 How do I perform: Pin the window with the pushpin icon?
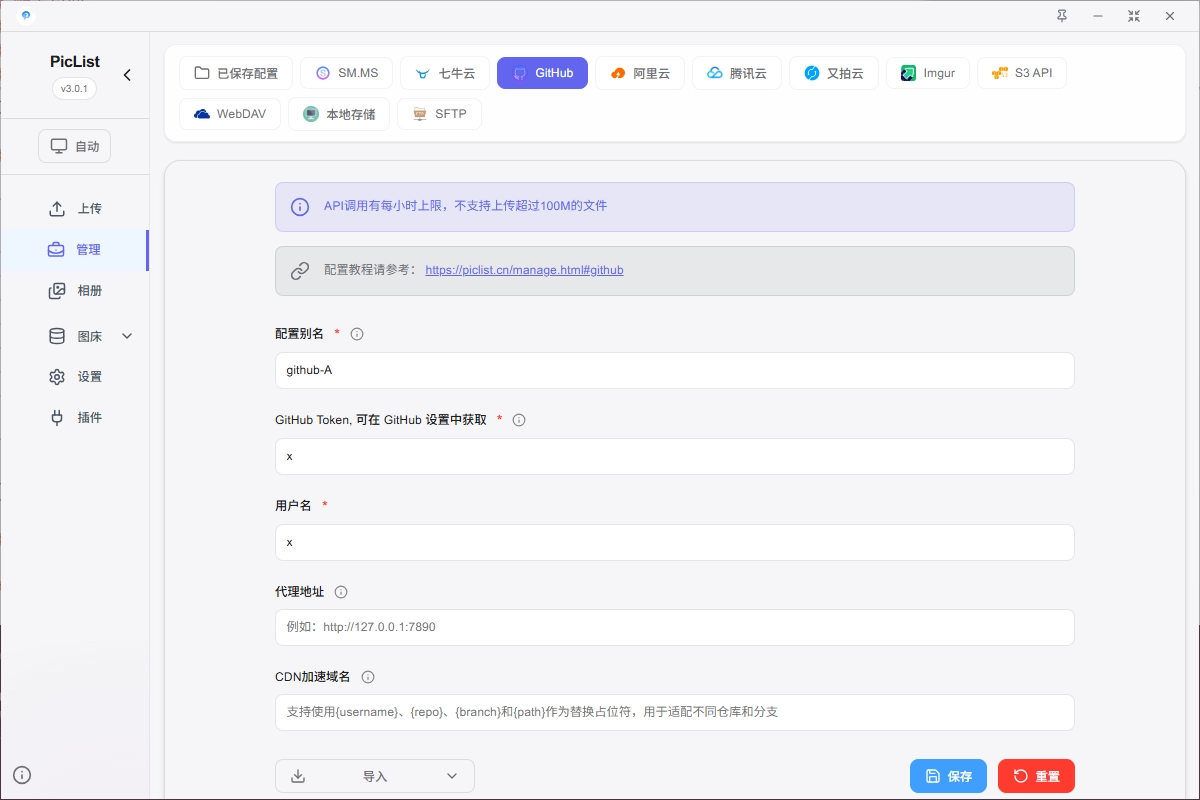1062,16
